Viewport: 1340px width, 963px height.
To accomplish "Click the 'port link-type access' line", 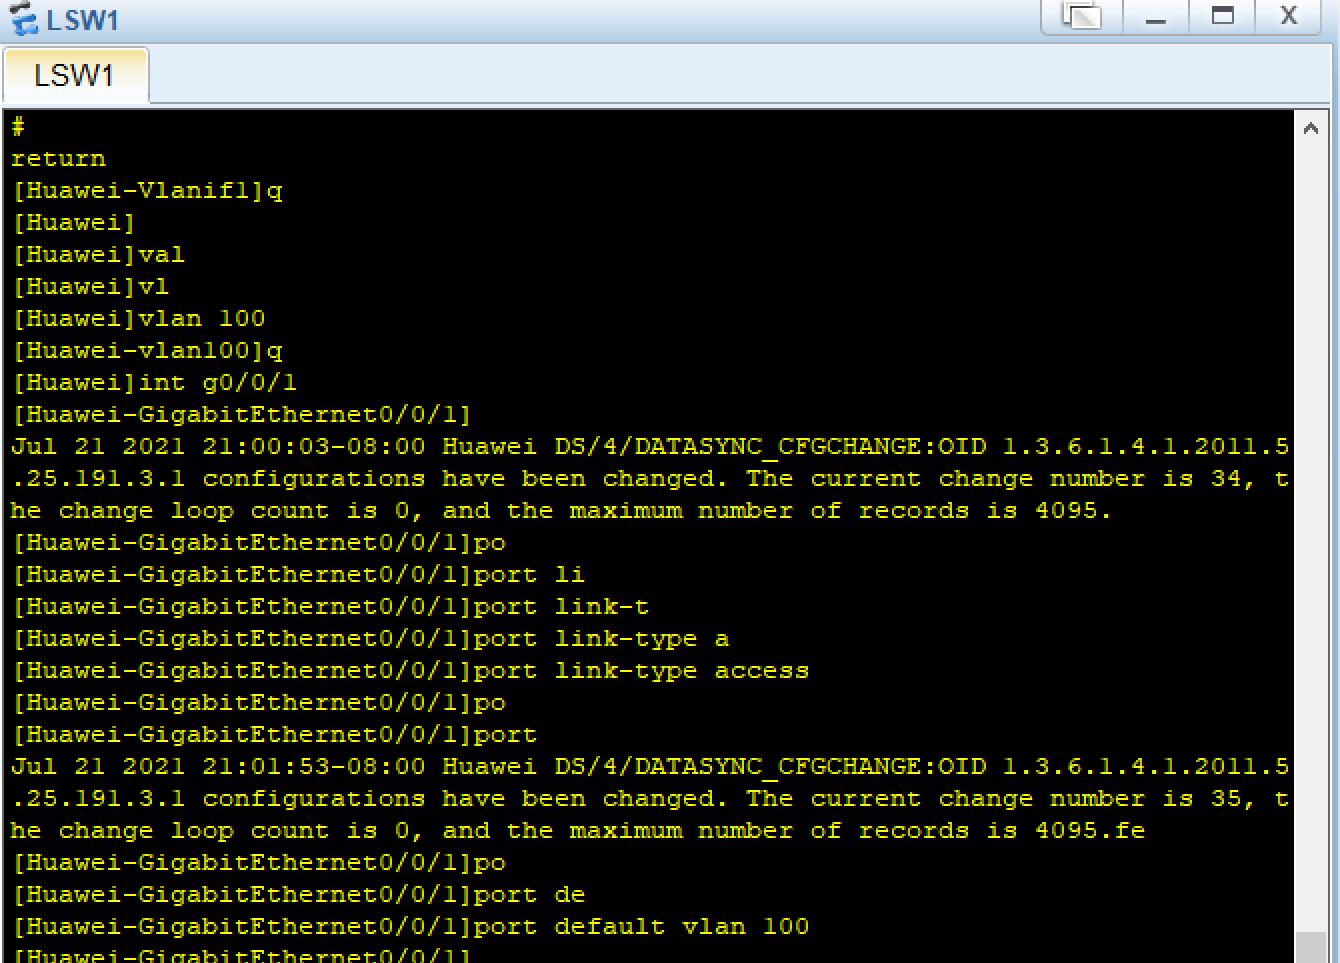I will click(410, 671).
